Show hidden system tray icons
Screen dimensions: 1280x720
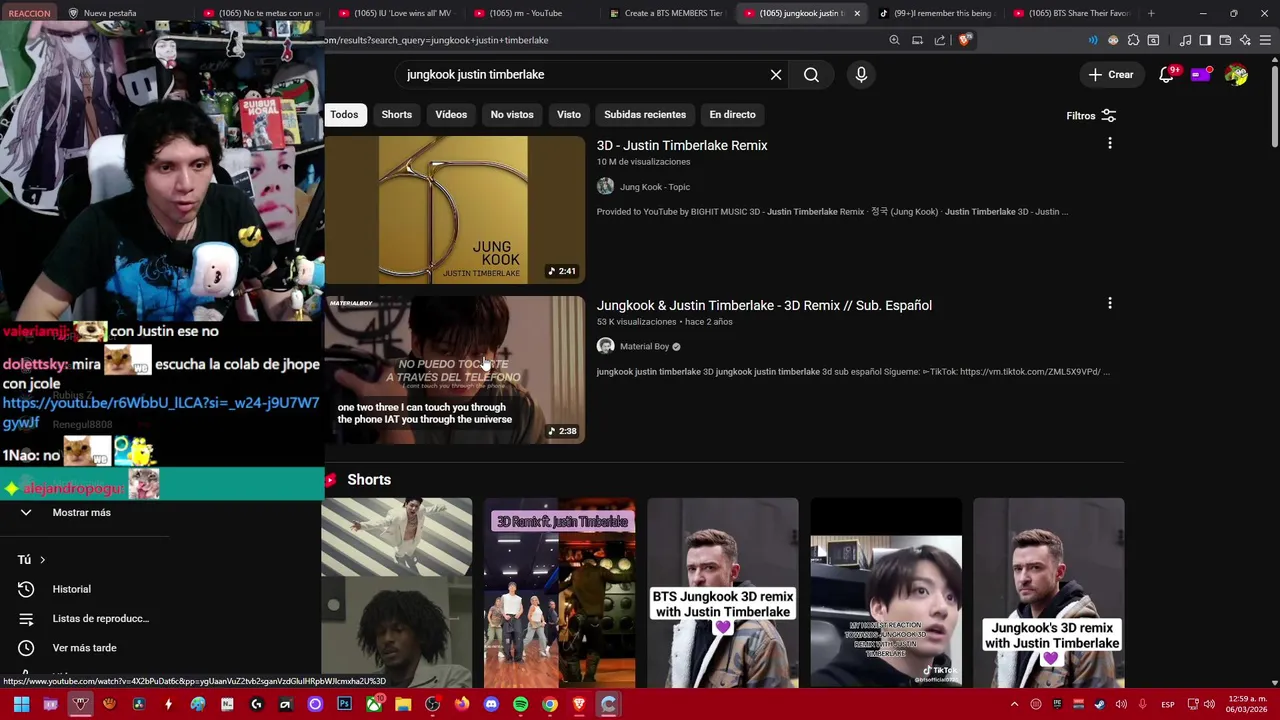(1014, 705)
